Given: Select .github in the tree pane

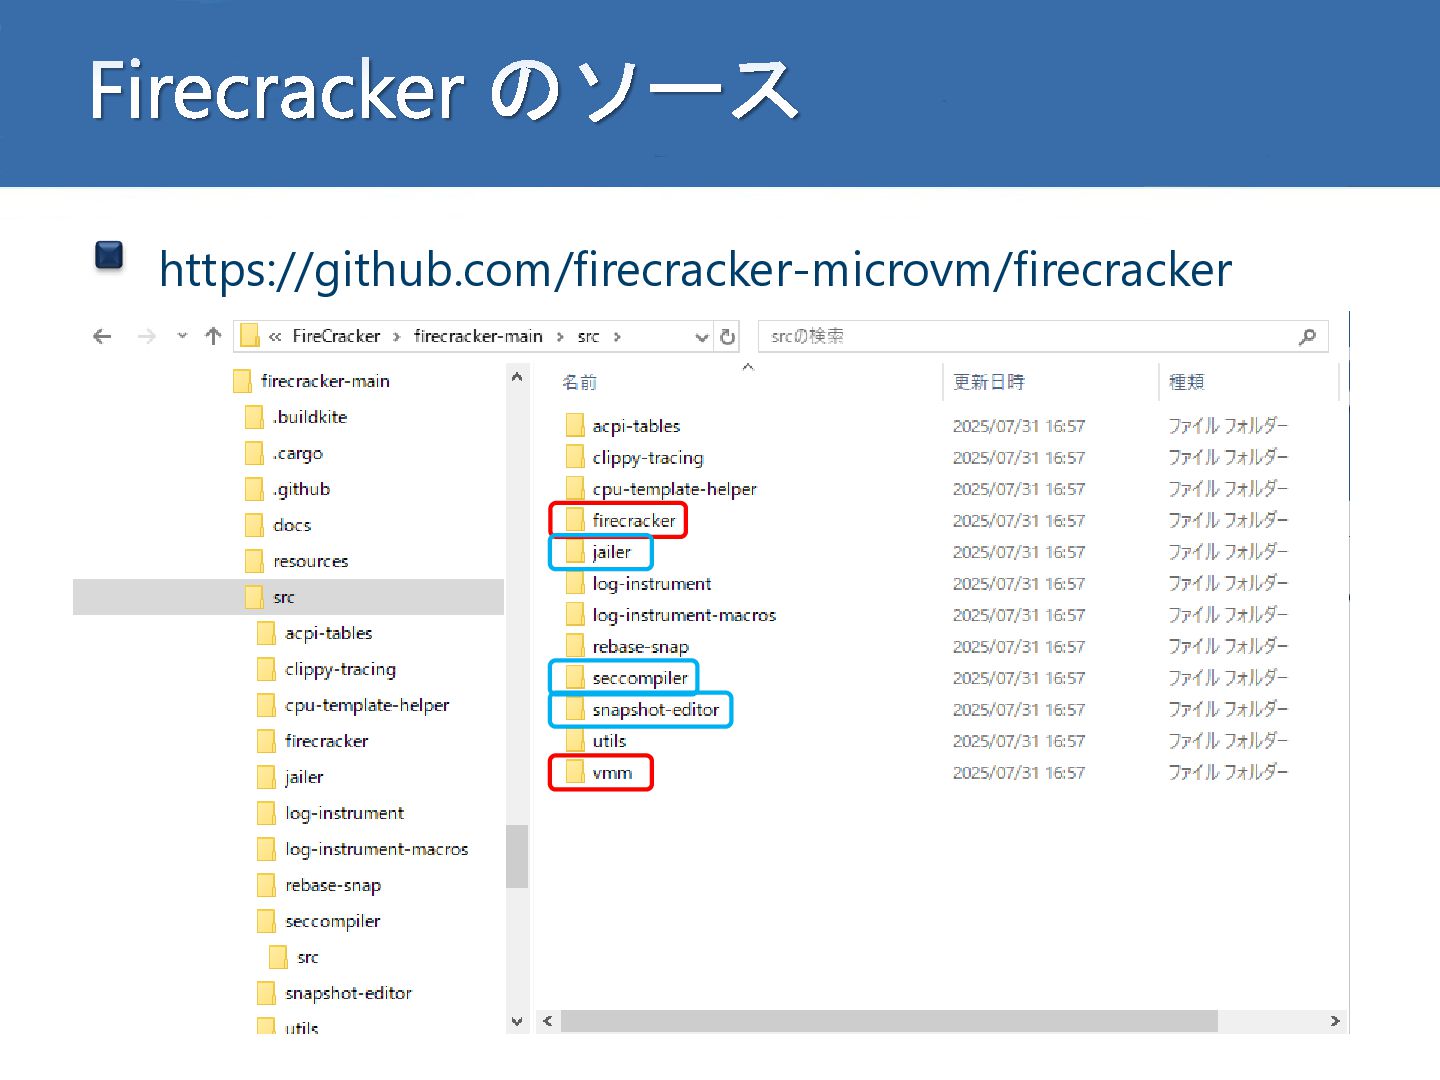Looking at the screenshot, I should tap(301, 489).
